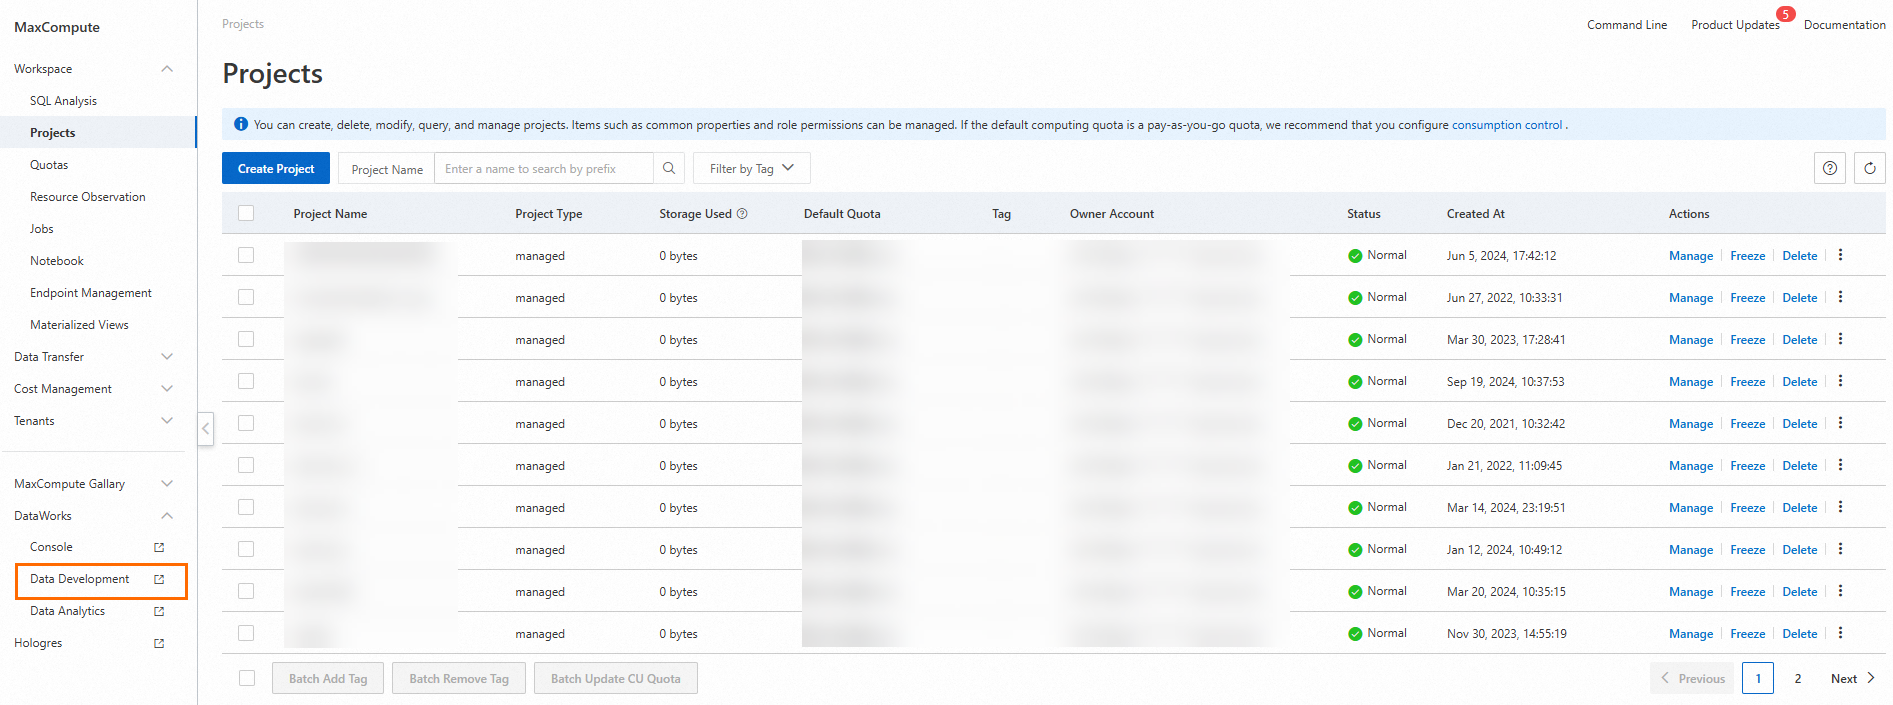This screenshot has width=1893, height=705.
Task: Collapse the DataWorks section
Action: click(x=167, y=516)
